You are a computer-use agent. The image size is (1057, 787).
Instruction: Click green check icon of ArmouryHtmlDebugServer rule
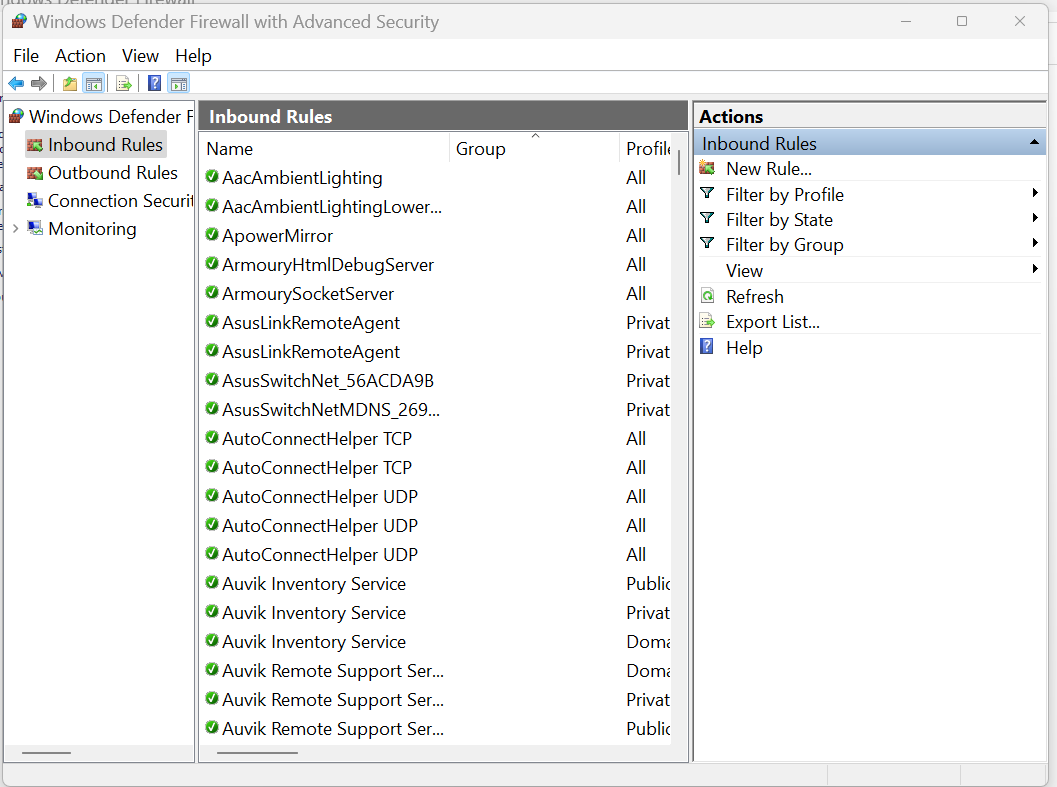(x=212, y=264)
